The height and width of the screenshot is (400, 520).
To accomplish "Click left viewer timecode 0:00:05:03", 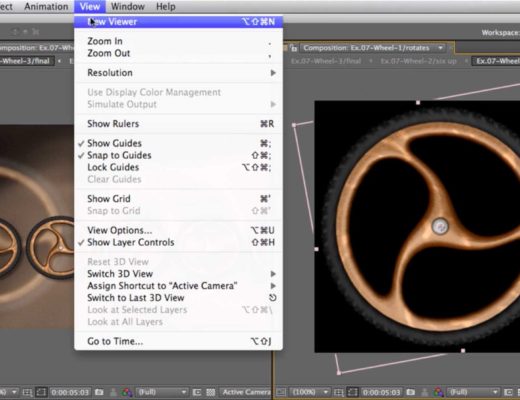I will (70, 392).
